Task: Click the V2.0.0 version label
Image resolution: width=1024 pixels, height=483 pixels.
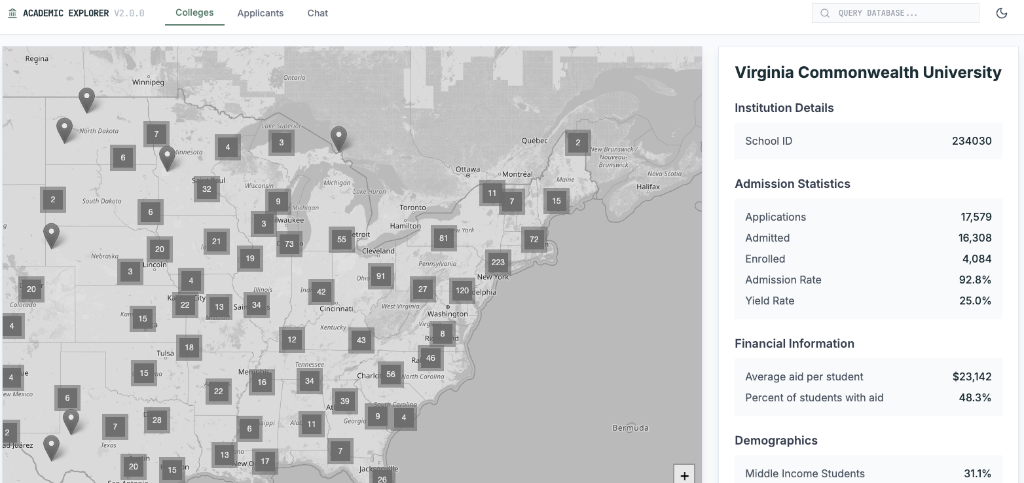Action: click(x=129, y=13)
